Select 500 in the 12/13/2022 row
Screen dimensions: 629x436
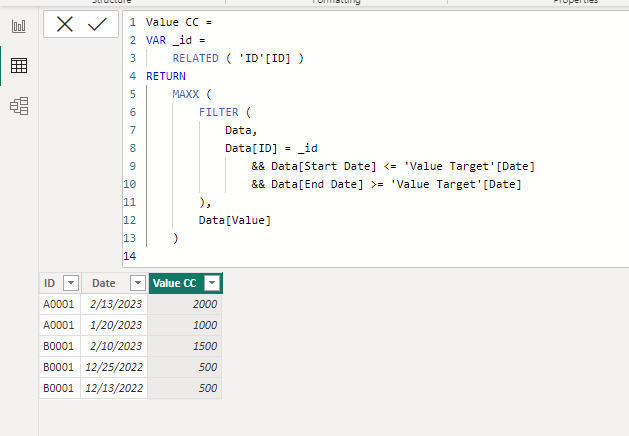coord(185,388)
